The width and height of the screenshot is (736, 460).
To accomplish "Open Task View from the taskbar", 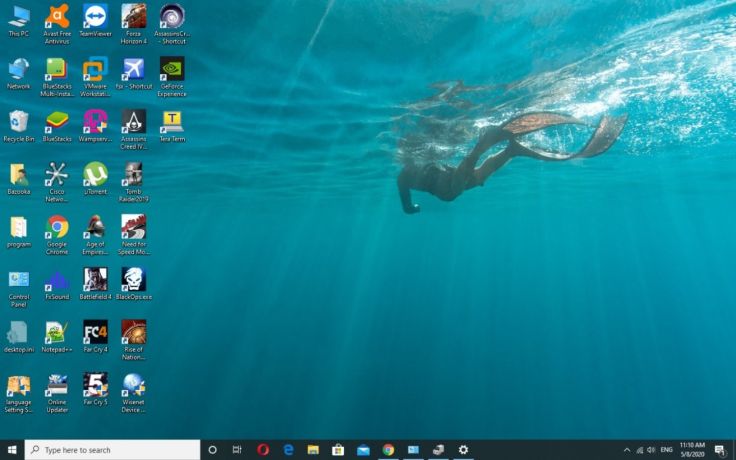I will pos(237,450).
